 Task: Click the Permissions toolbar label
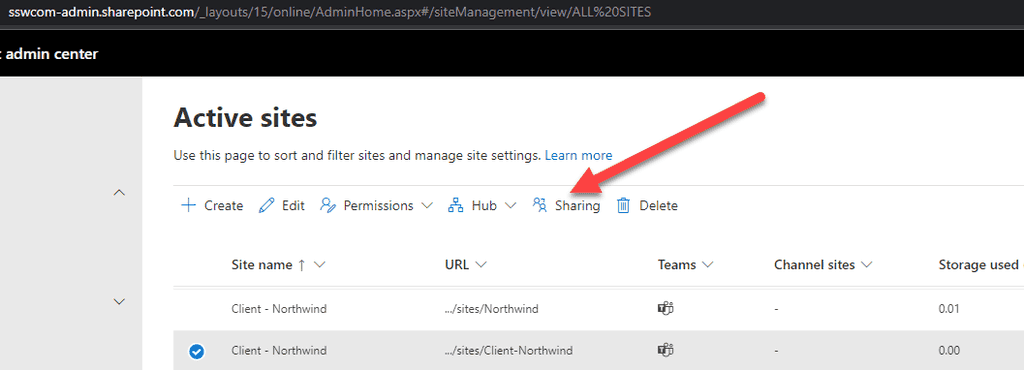tap(379, 206)
